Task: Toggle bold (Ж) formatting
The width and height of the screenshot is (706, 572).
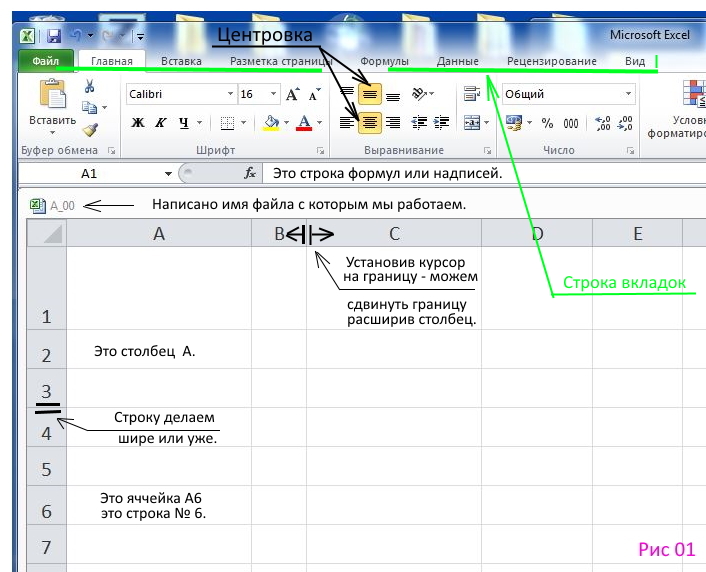Action: click(x=138, y=123)
